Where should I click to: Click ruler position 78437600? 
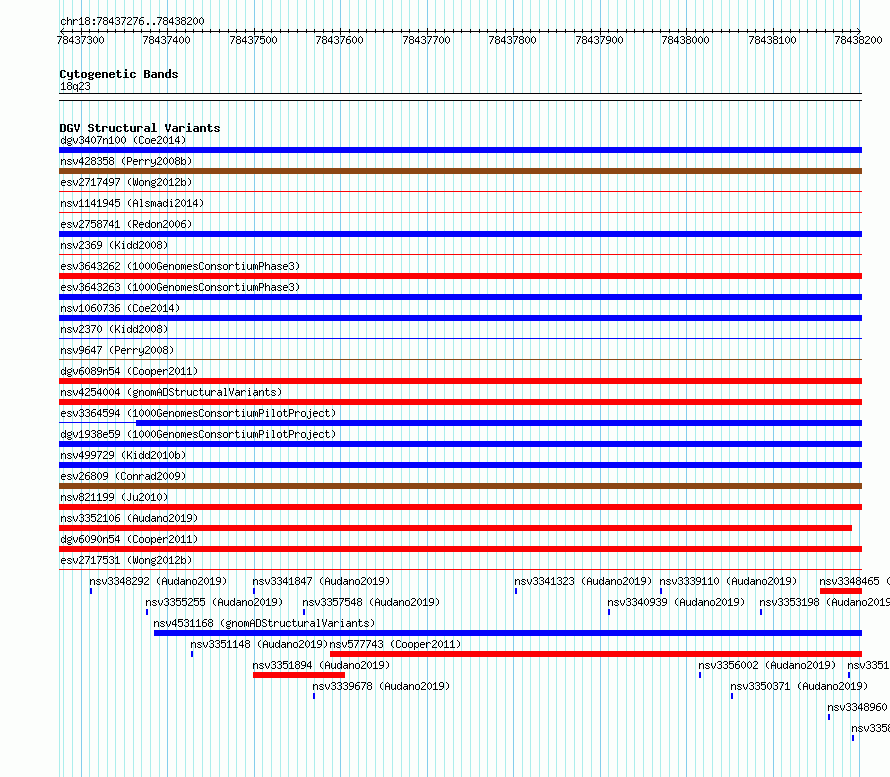339,40
